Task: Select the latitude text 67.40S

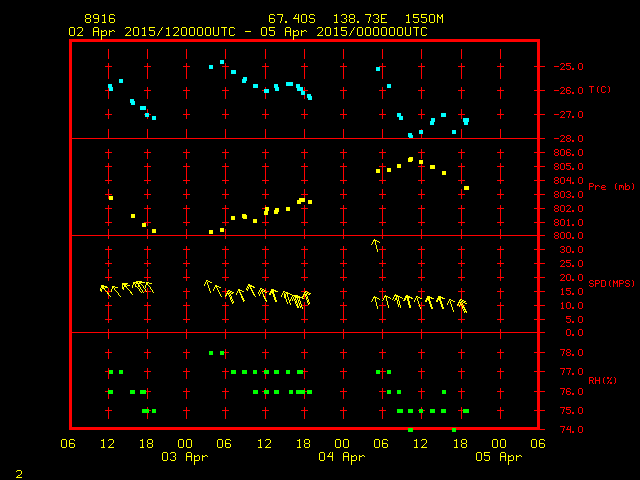Action: click(289, 19)
